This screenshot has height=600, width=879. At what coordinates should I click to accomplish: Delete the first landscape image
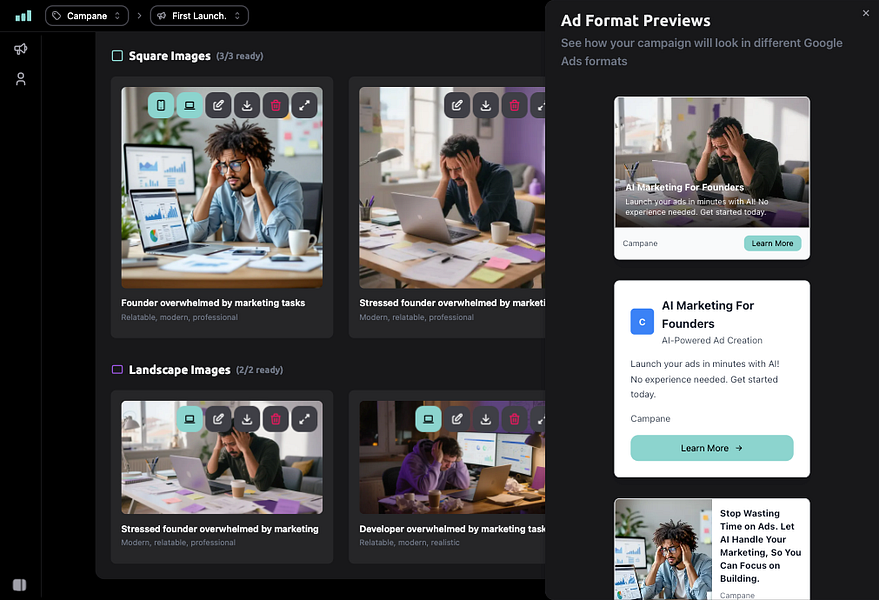(x=275, y=419)
